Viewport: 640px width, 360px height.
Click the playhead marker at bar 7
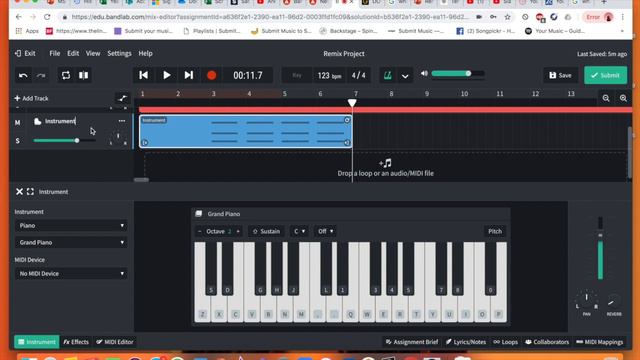[352, 102]
